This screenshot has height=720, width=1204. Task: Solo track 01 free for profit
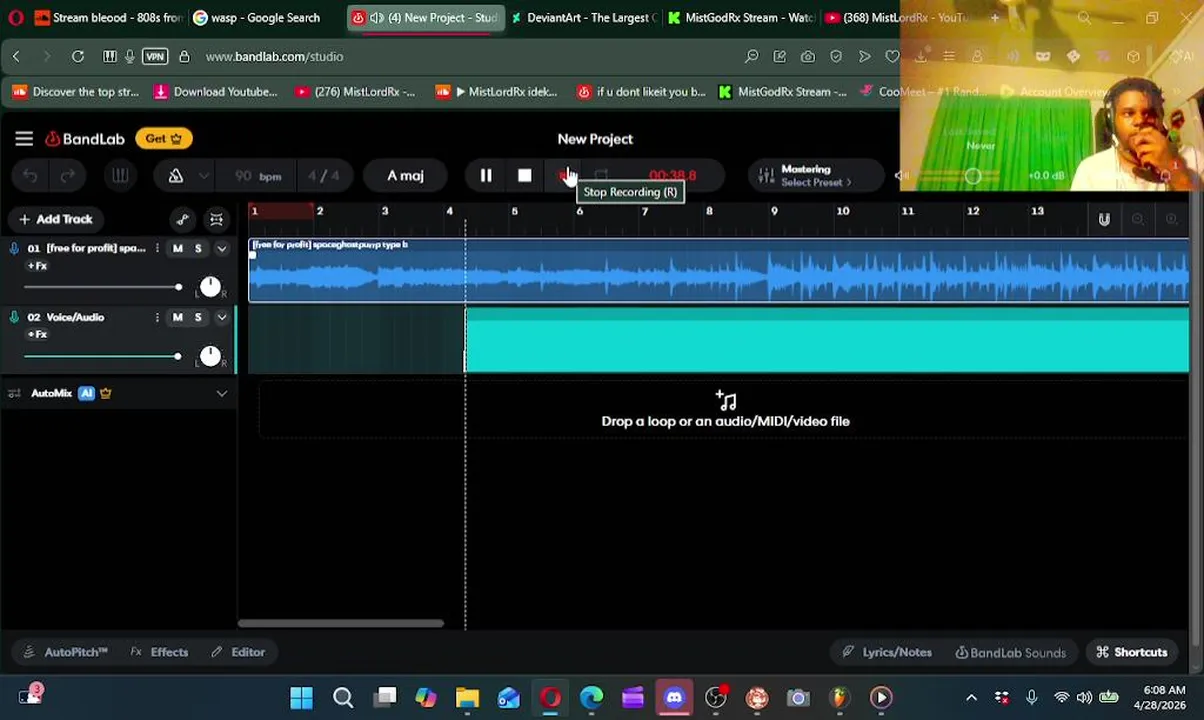click(x=198, y=248)
